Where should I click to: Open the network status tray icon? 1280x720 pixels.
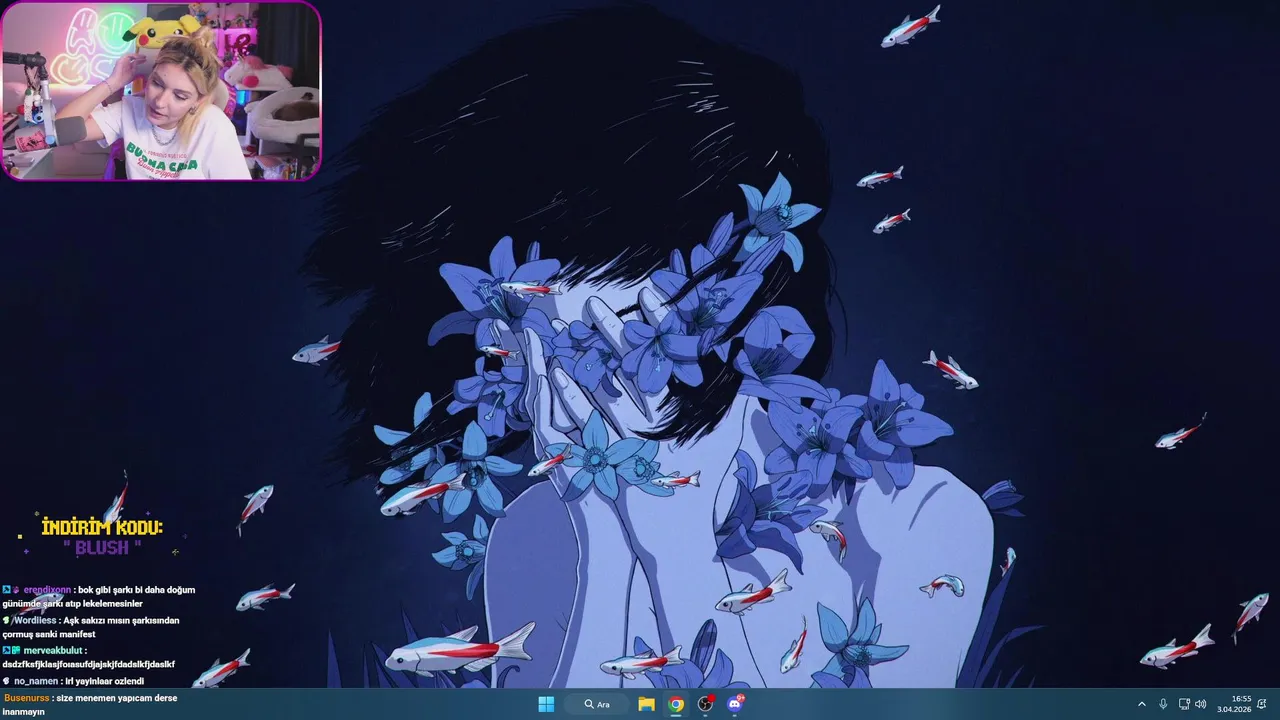coord(1184,704)
